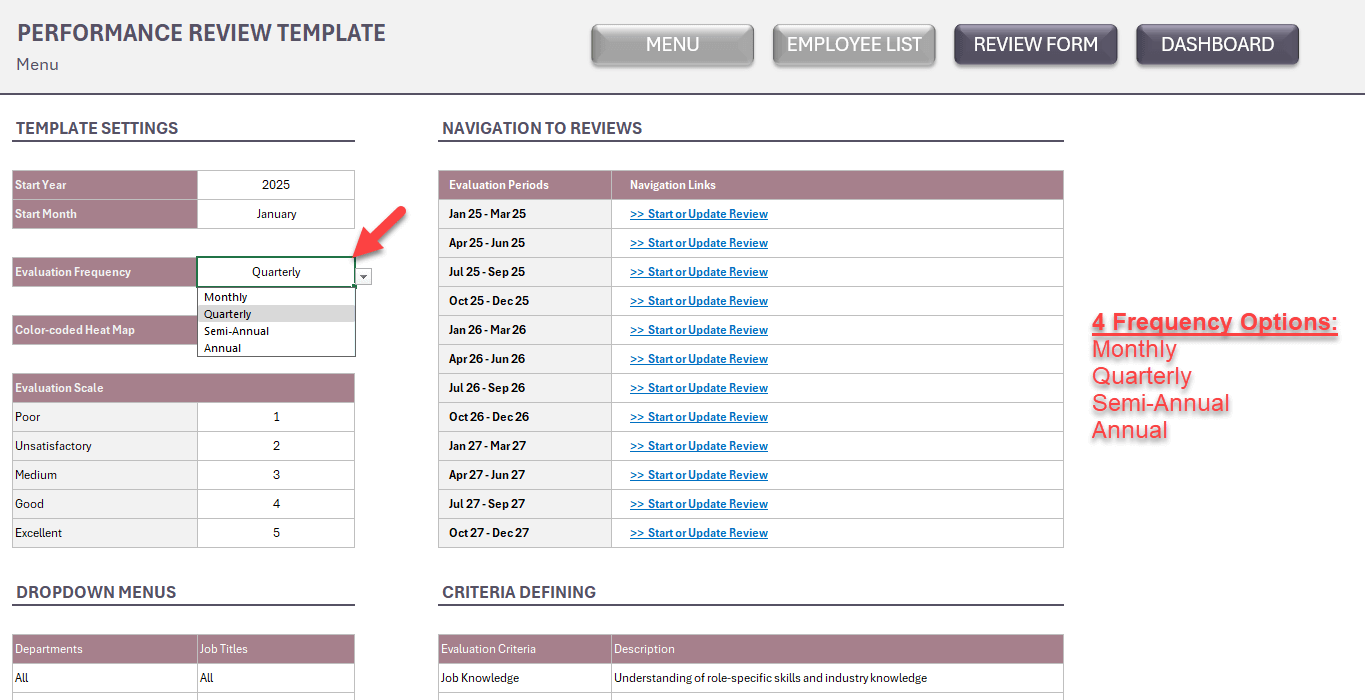Screen dimensions: 1365x700
Task: Select the Jan 25 - Mar 25 period cell
Action: tap(525, 214)
